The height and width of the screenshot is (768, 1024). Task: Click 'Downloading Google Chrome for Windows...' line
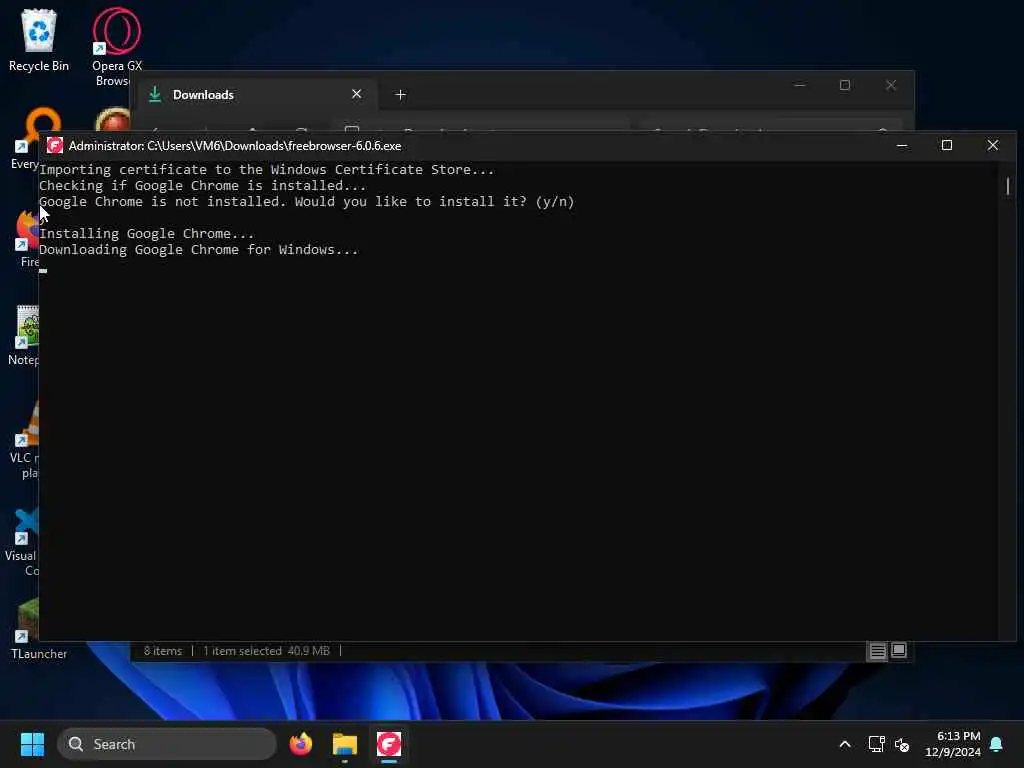[x=199, y=249]
